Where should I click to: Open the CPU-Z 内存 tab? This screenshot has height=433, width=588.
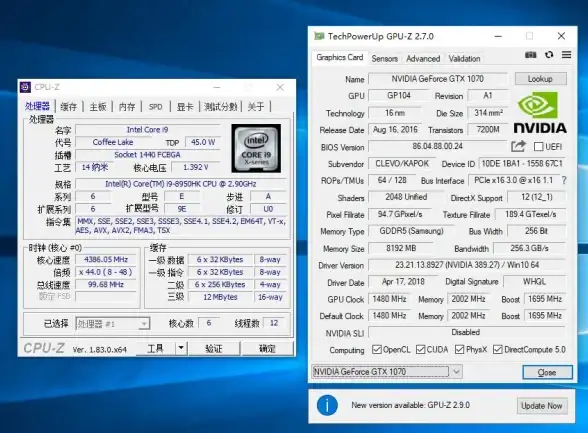tap(127, 107)
